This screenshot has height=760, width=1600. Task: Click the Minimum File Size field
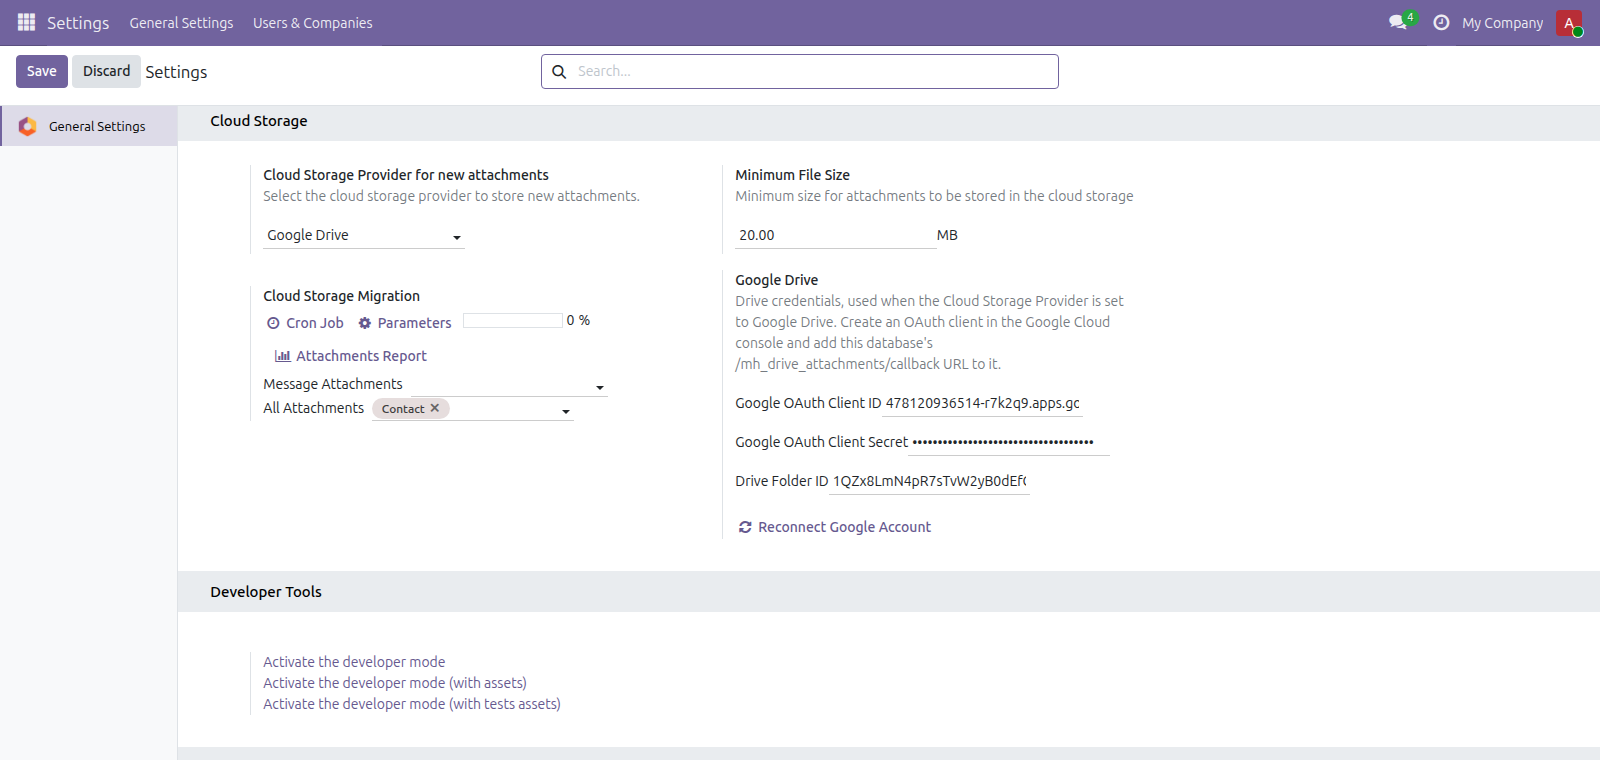[x=835, y=235]
